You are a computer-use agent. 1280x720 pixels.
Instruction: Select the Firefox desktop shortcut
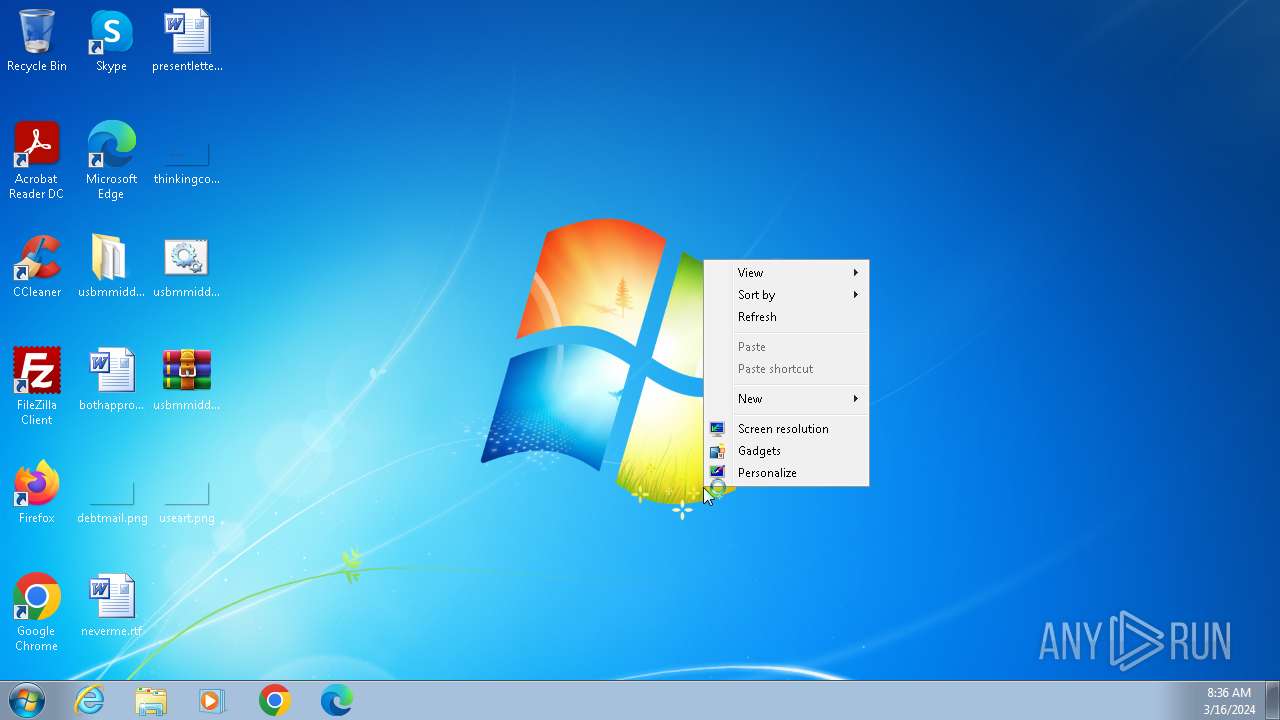[x=37, y=493]
